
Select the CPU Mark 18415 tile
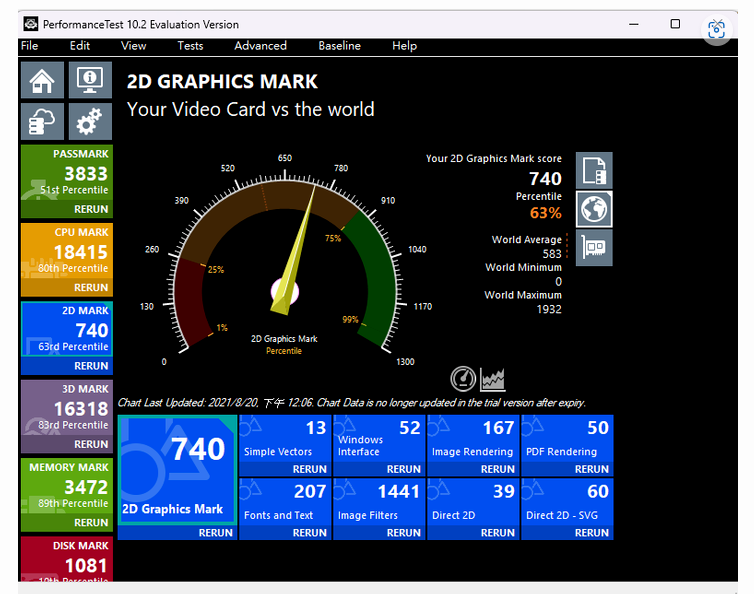[x=67, y=252]
